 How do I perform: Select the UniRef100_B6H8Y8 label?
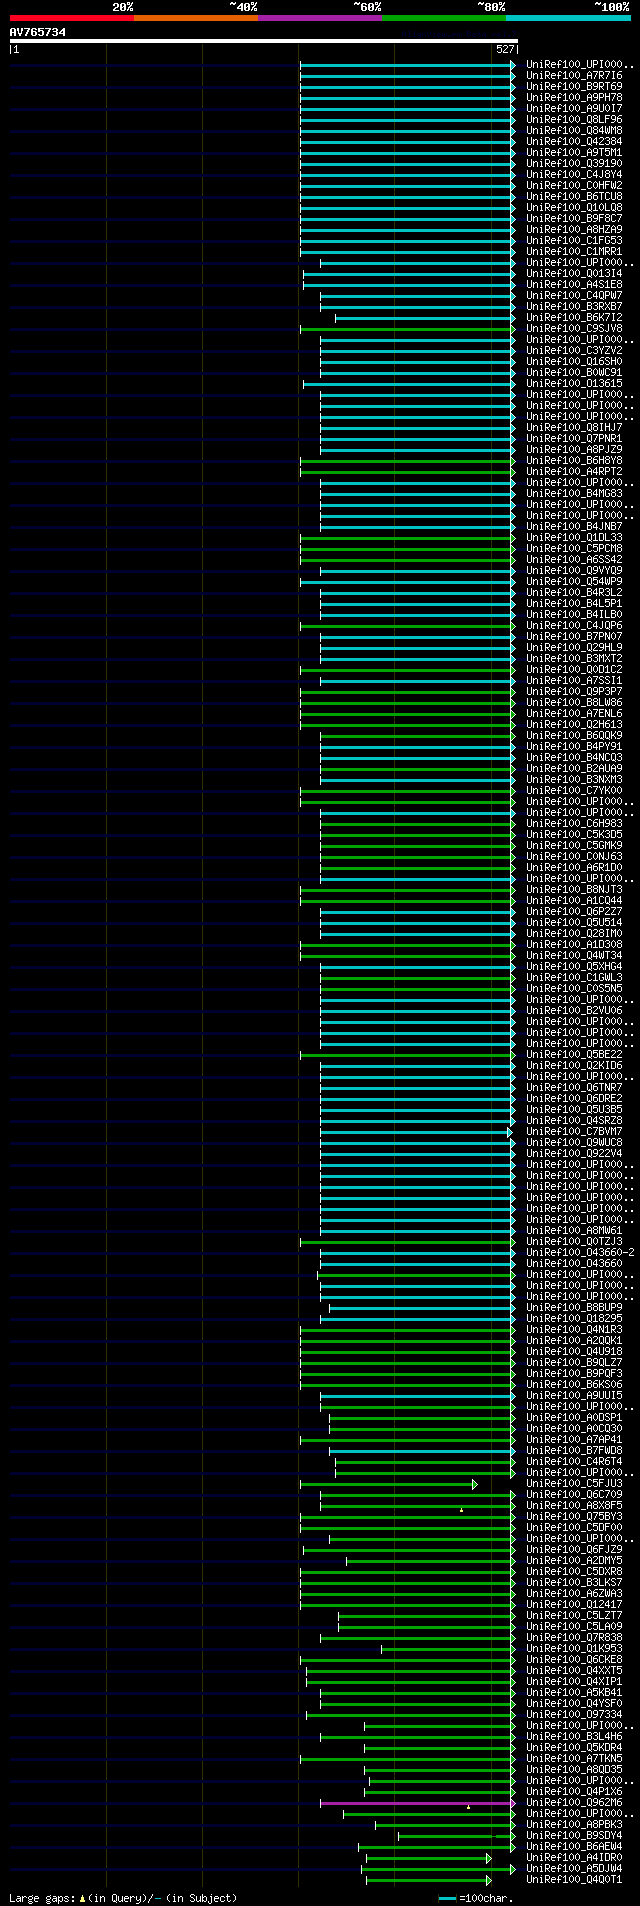(574, 460)
